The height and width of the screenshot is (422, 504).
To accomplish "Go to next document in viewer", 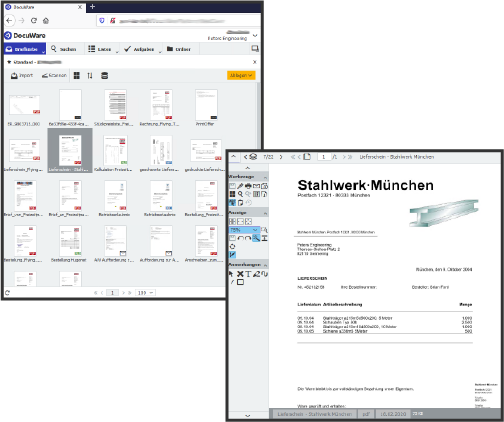I will click(x=281, y=157).
